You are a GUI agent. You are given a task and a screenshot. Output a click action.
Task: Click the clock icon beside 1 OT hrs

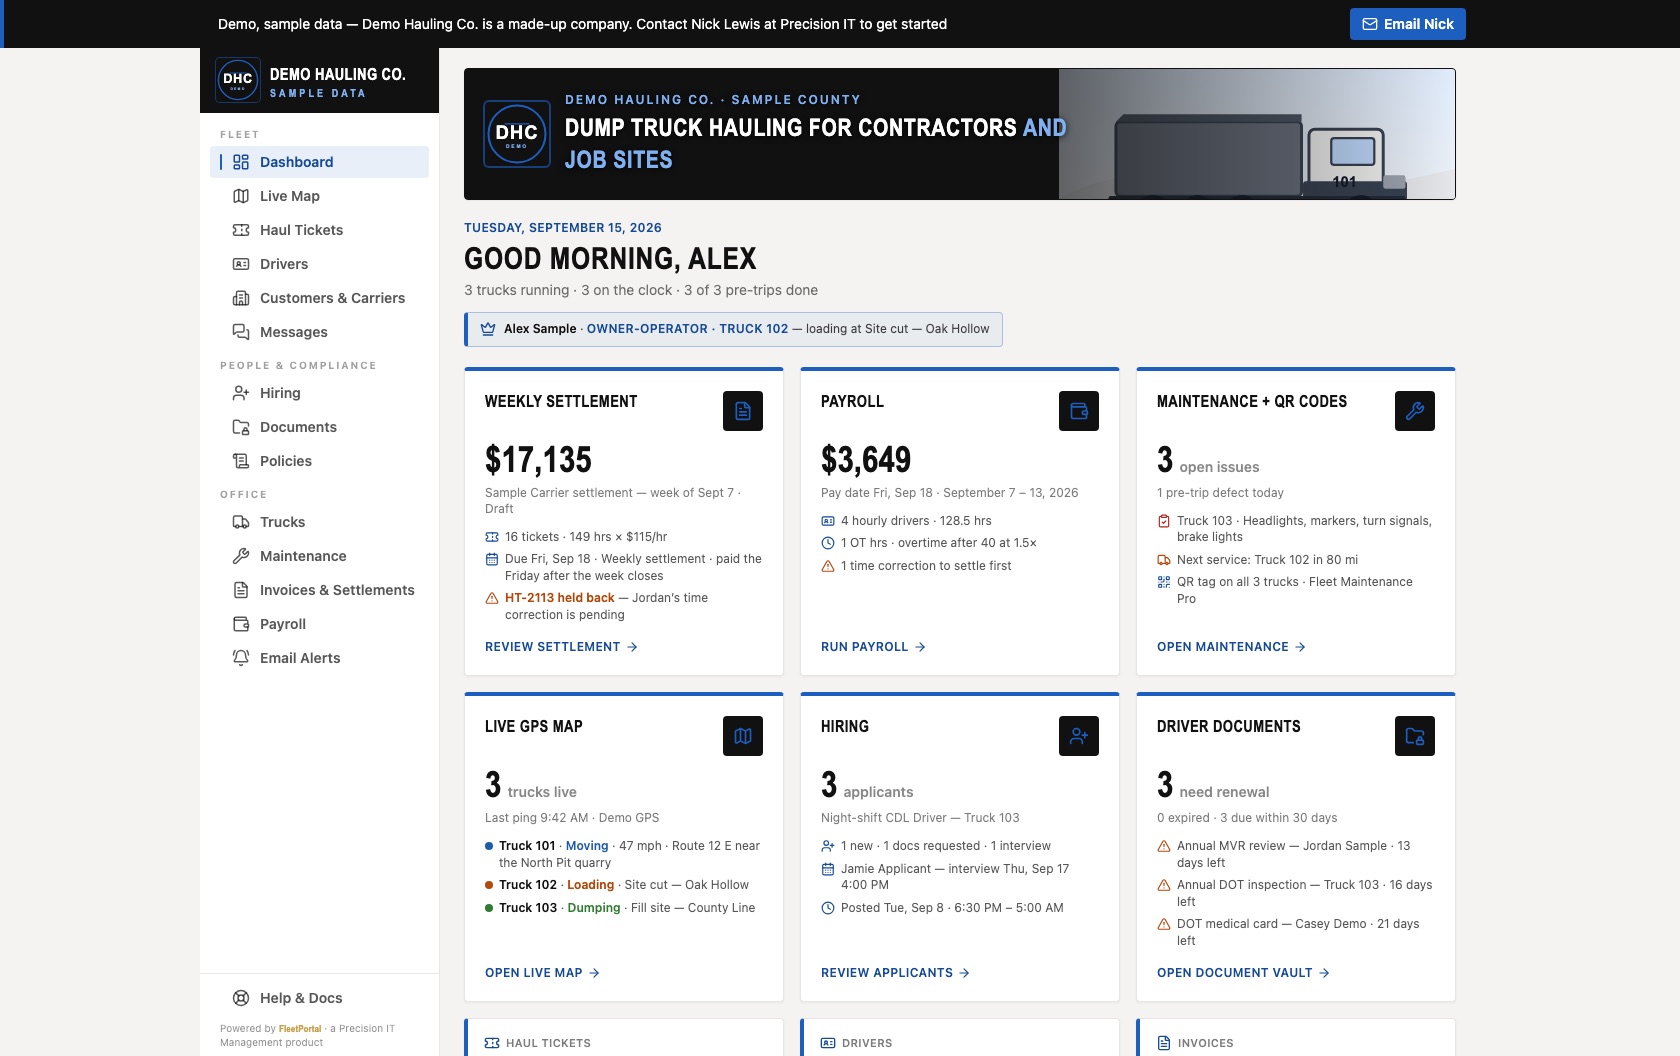[828, 543]
